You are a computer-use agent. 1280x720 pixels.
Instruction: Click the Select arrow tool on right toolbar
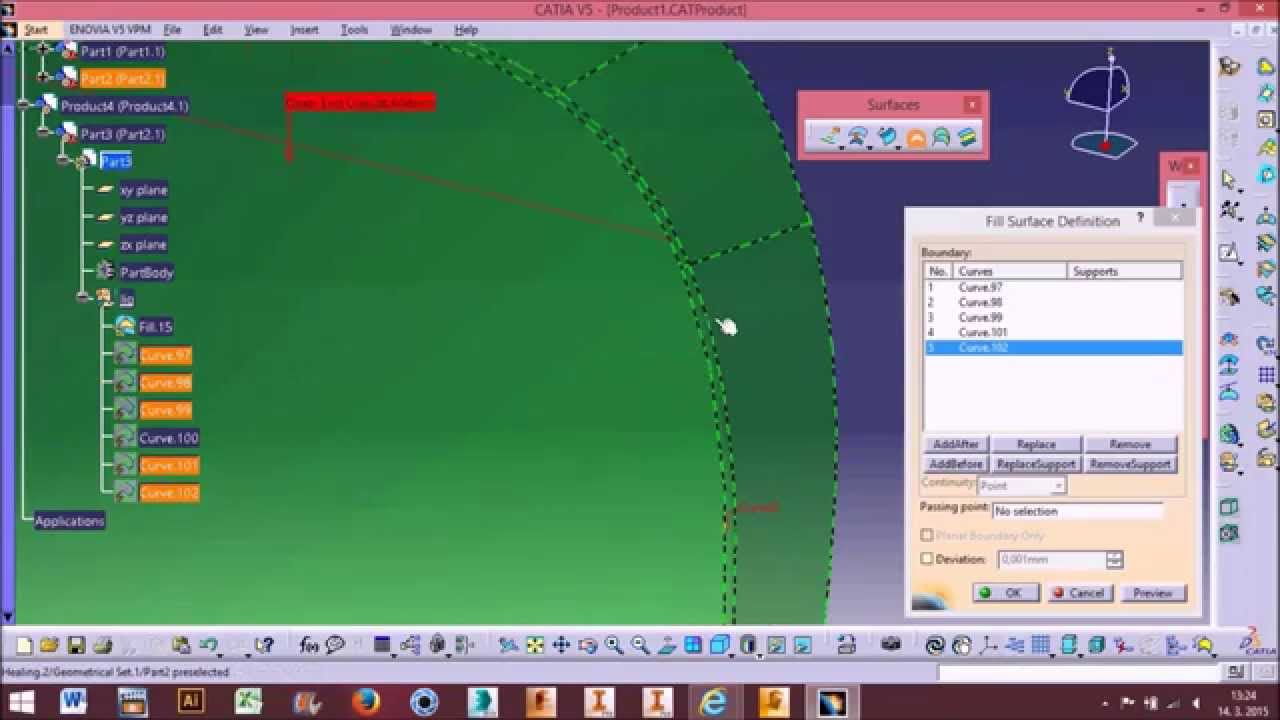[1230, 180]
